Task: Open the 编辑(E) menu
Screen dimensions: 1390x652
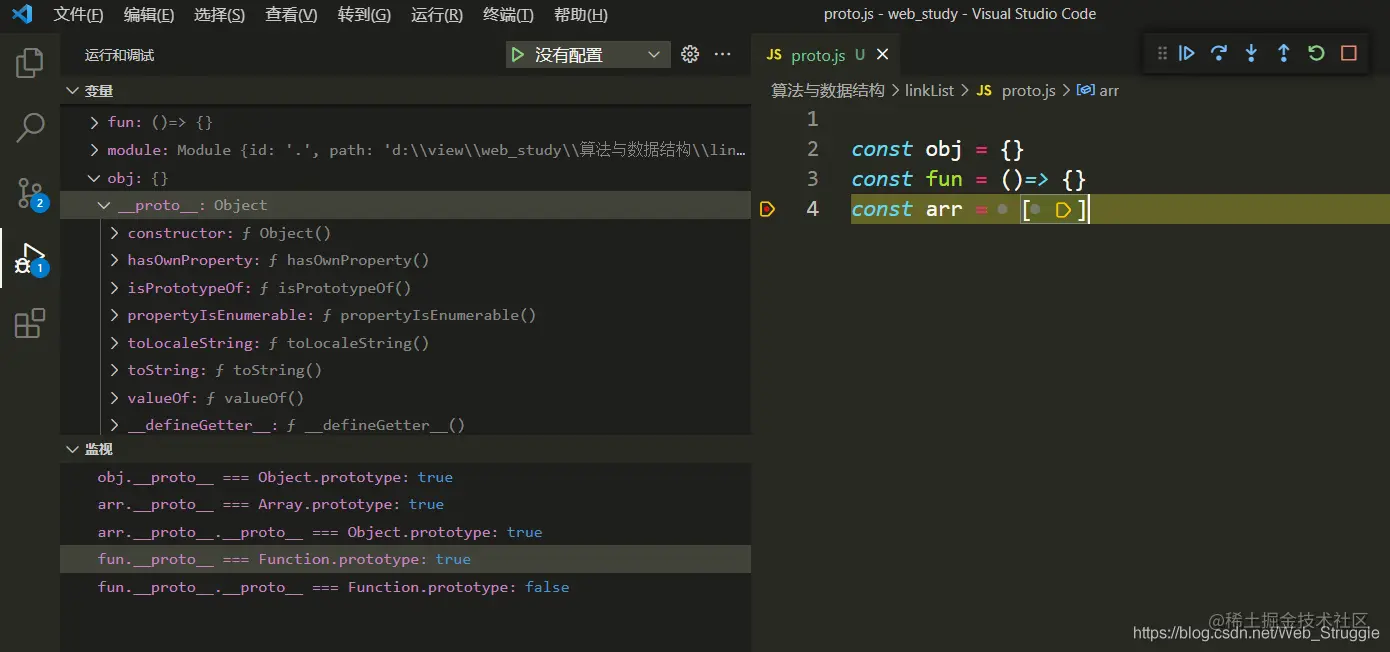Action: click(x=149, y=15)
